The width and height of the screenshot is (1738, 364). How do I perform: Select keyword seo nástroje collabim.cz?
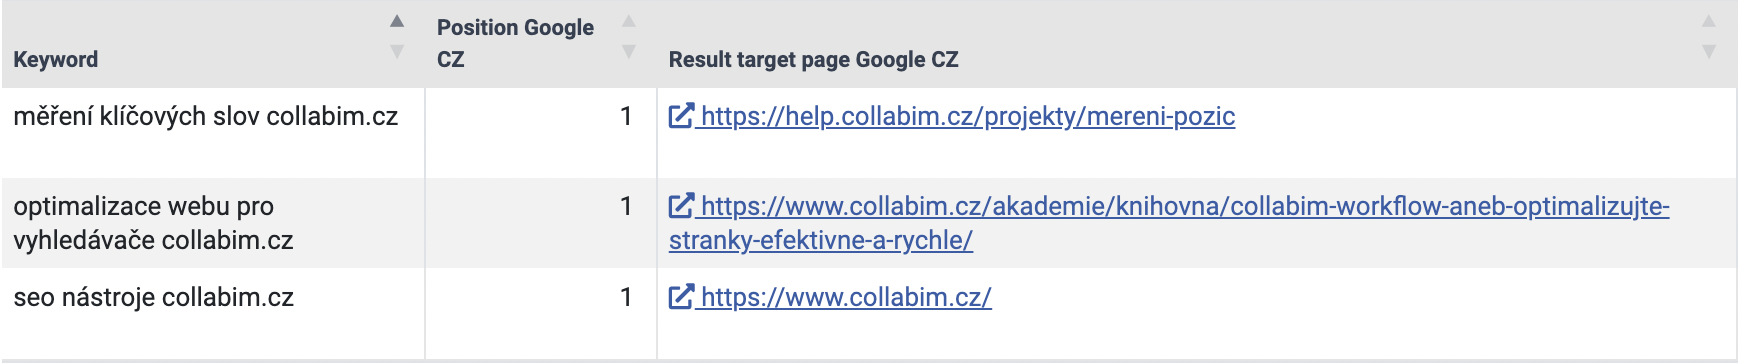pos(153,297)
